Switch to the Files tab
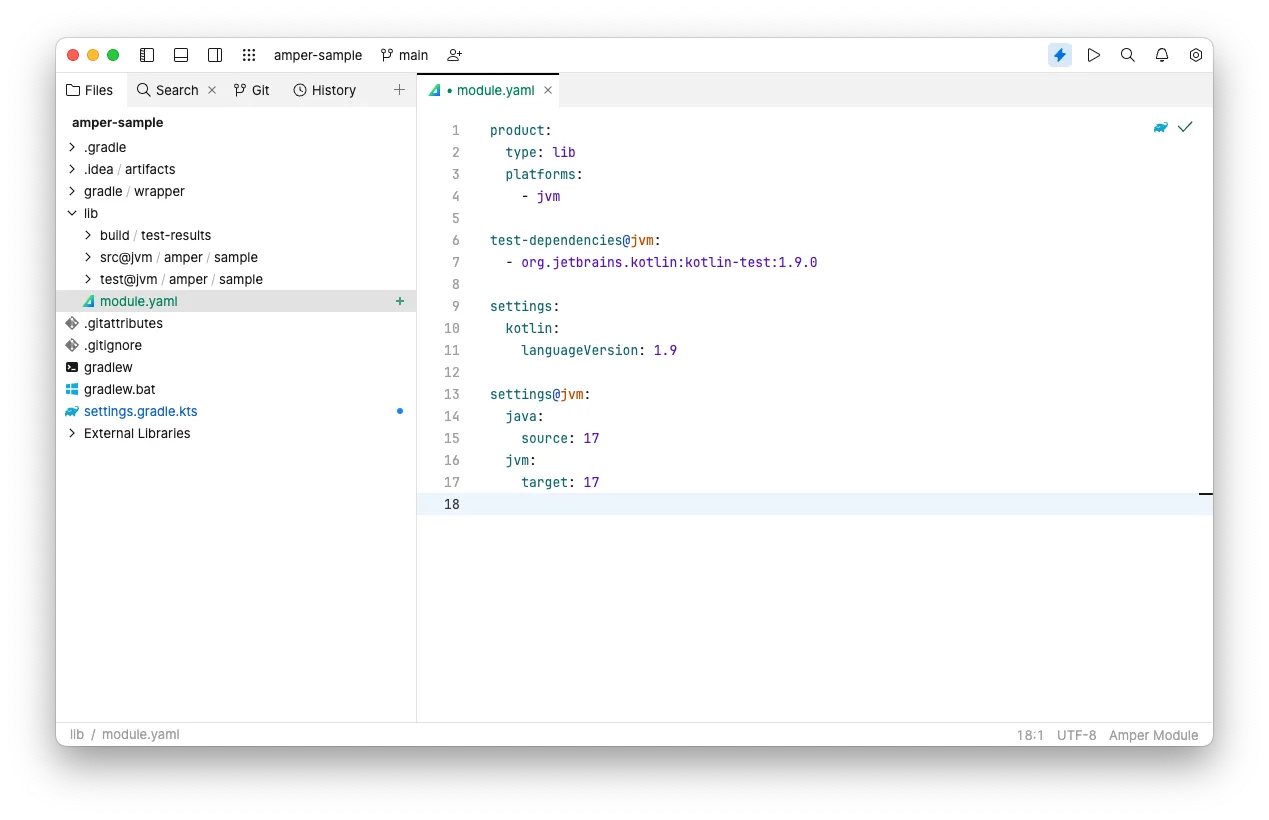This screenshot has height=820, width=1269. [x=90, y=90]
